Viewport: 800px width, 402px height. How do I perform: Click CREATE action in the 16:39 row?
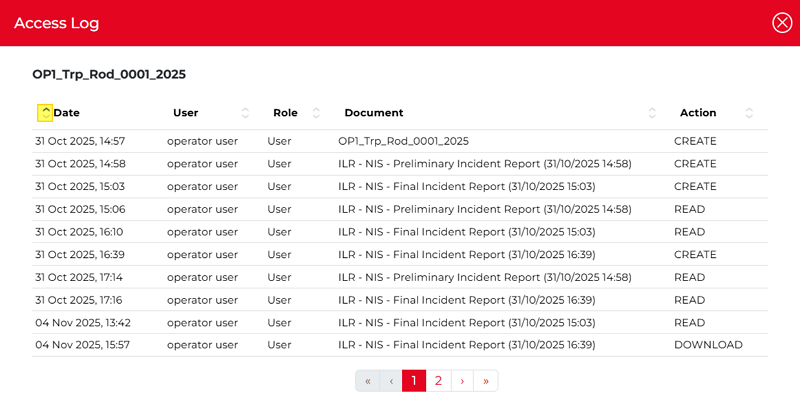click(695, 255)
